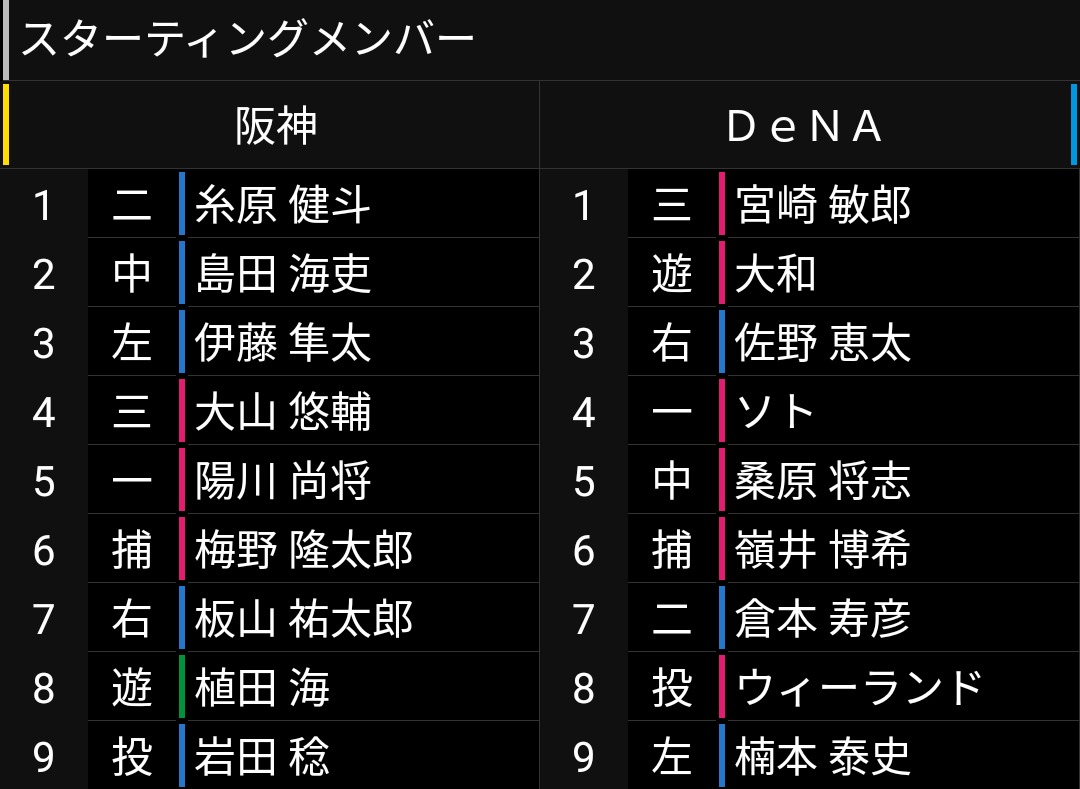1080x789 pixels.
Task: Click player 板山 祐太郎
Action: (304, 619)
